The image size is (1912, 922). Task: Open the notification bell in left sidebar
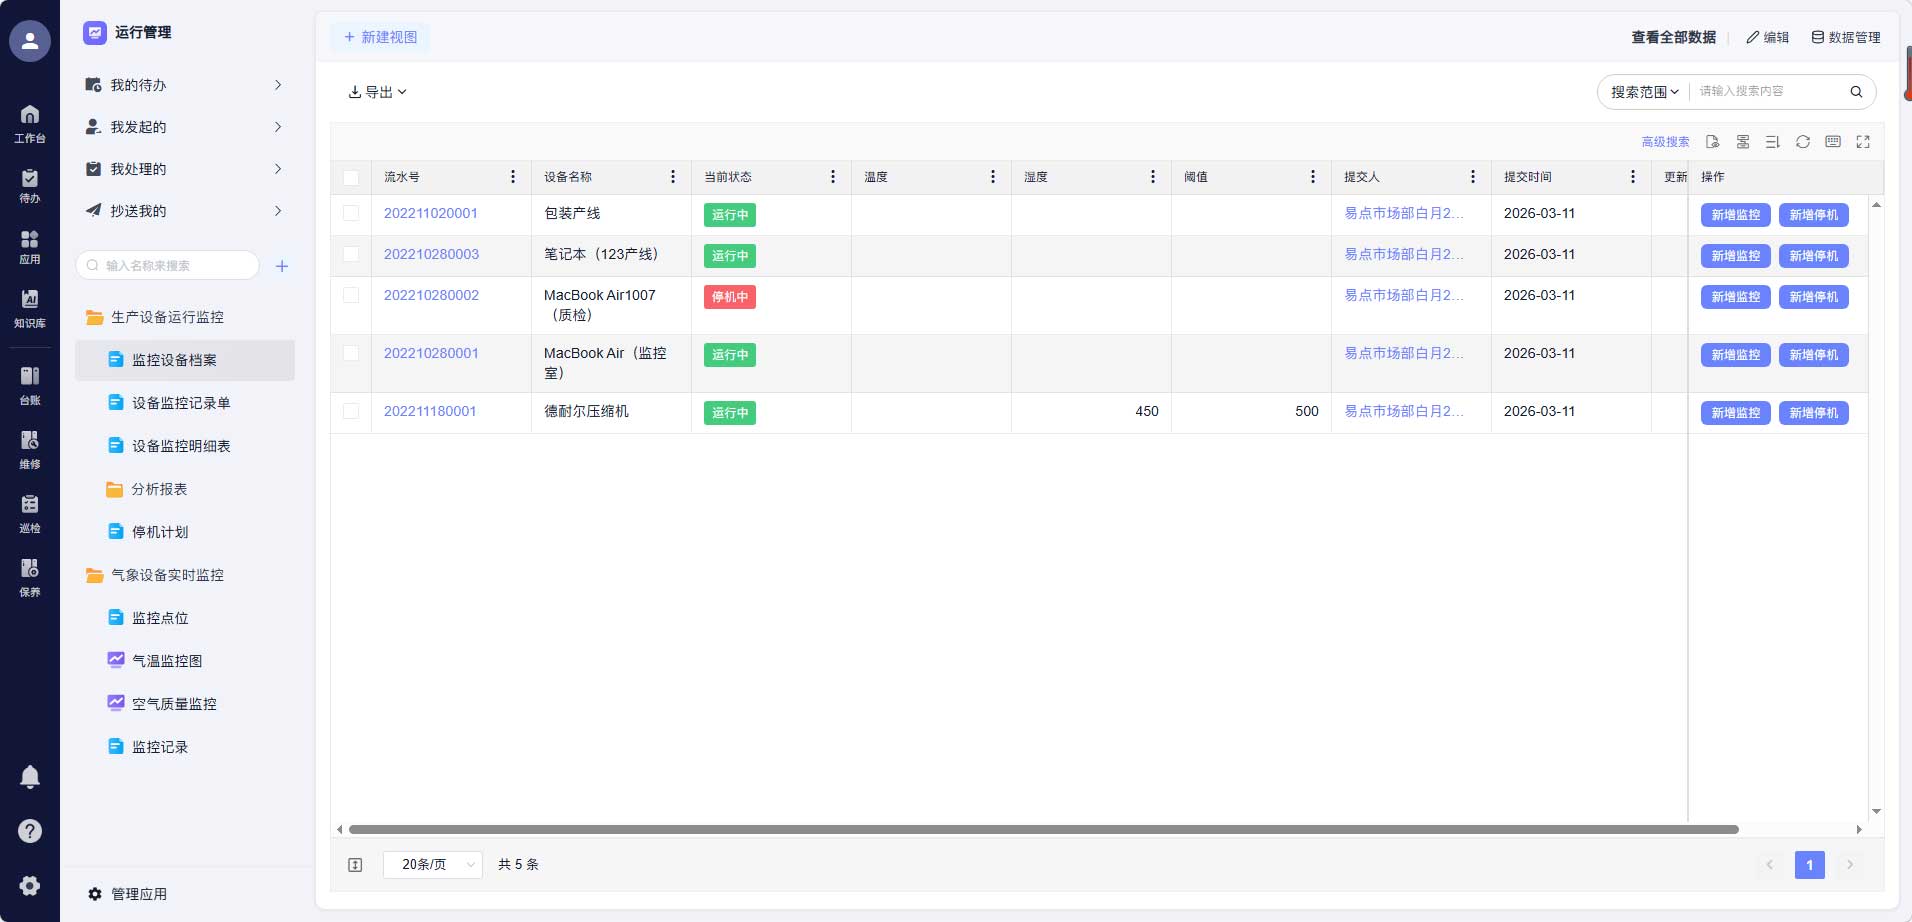[x=30, y=777]
